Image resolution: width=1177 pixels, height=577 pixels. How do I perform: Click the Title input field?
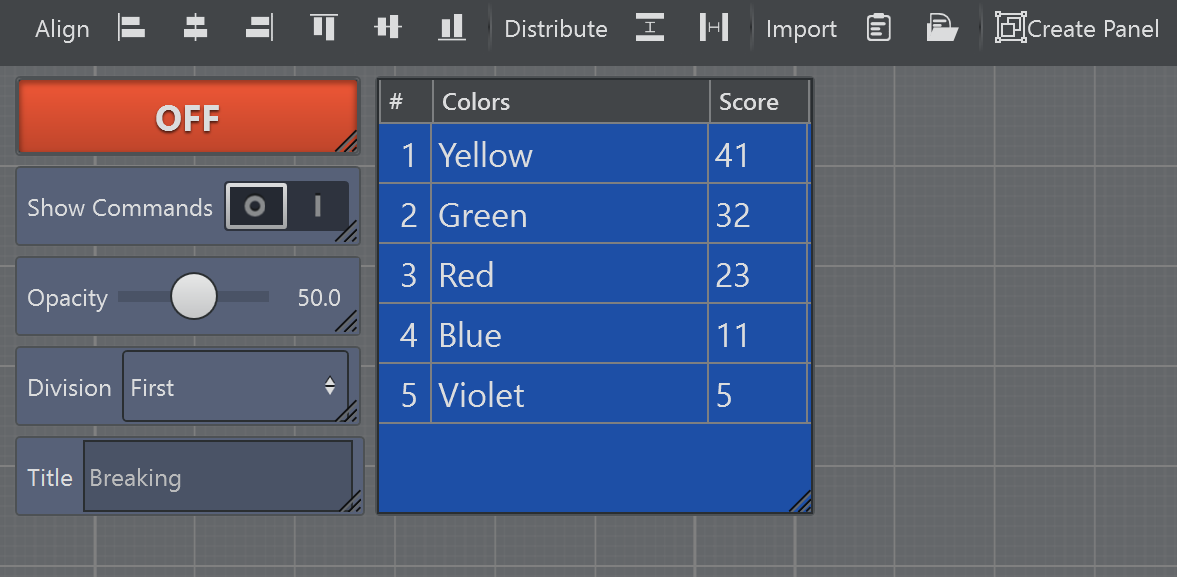[x=217, y=477]
